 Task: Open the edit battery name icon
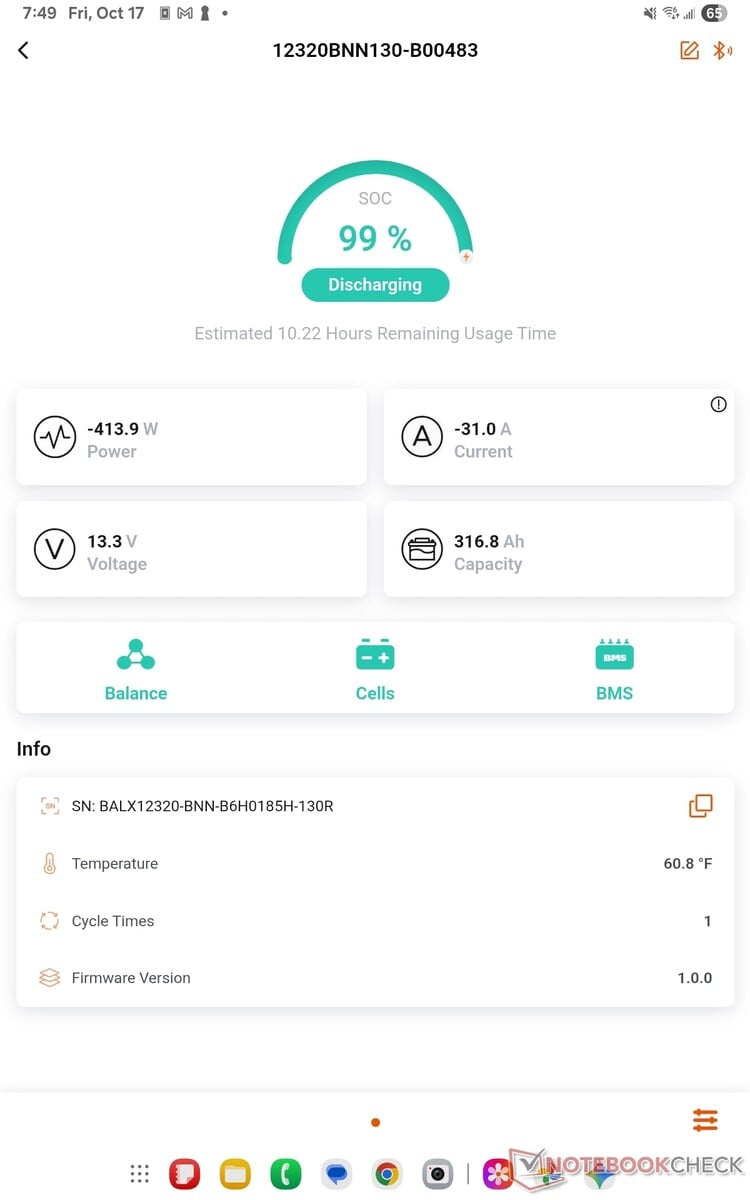(689, 50)
